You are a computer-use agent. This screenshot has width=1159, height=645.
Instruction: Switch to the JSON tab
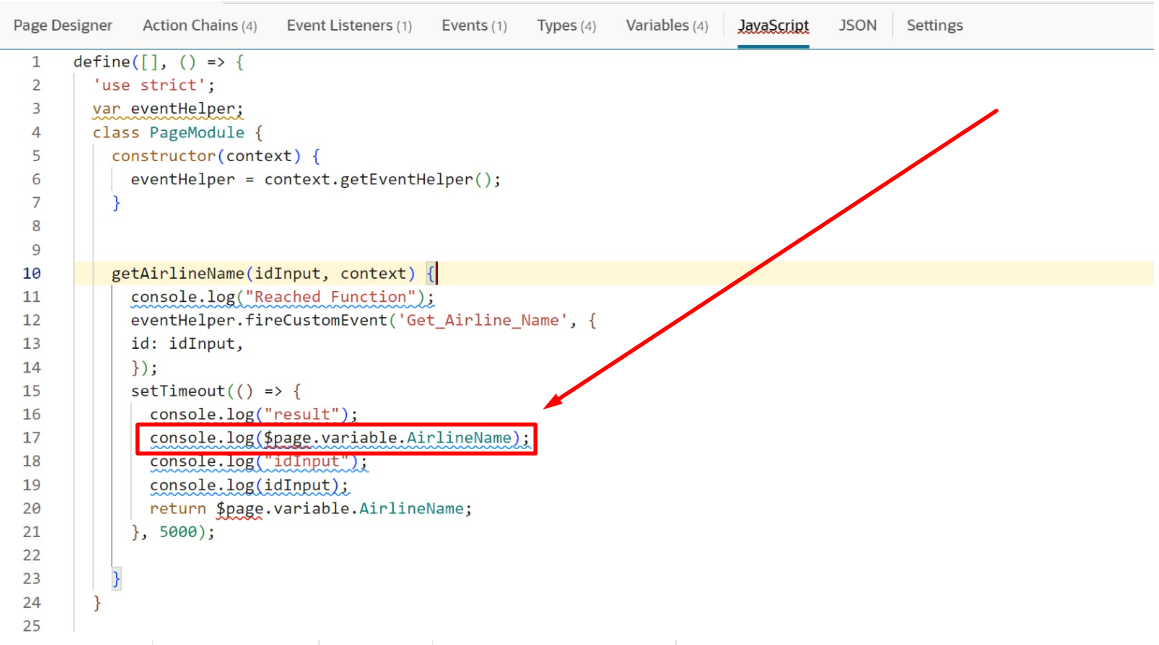(x=857, y=25)
